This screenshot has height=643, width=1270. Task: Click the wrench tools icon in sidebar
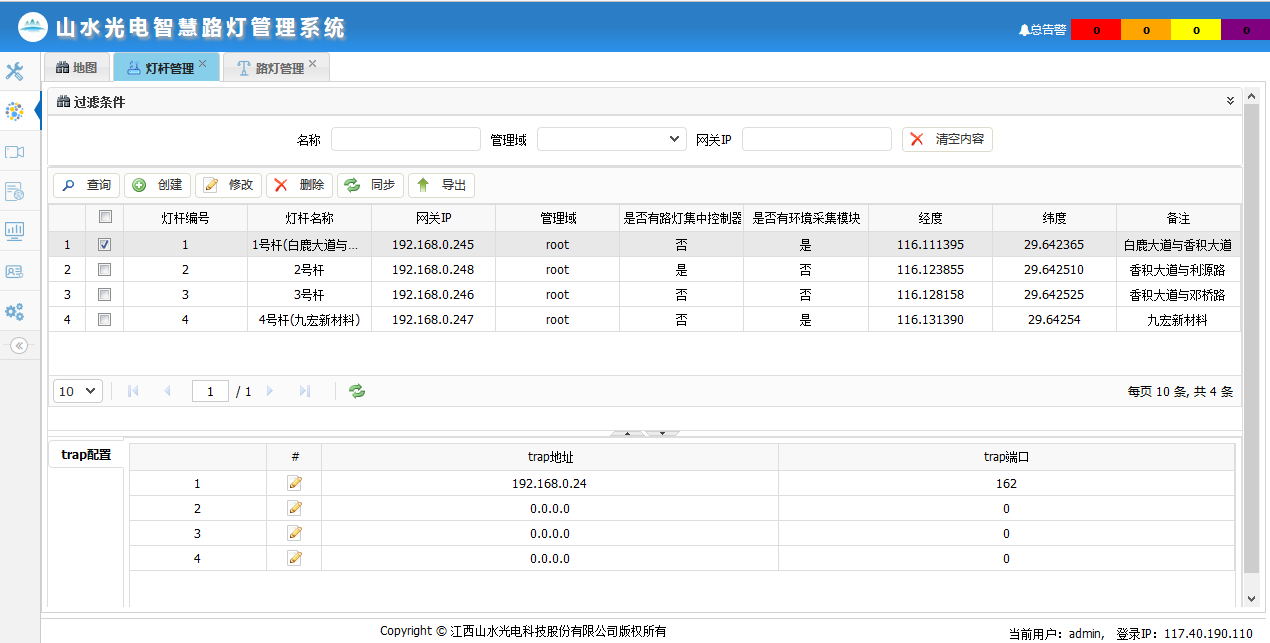pyautogui.click(x=15, y=71)
